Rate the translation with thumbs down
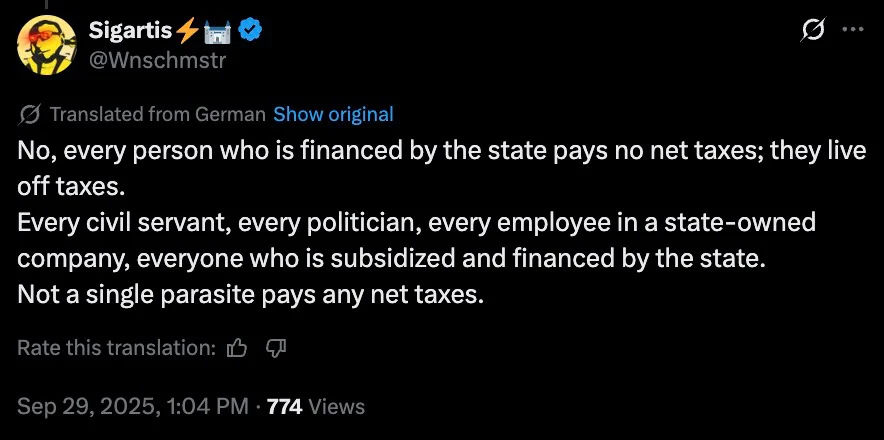This screenshot has height=440, width=884. tap(276, 348)
